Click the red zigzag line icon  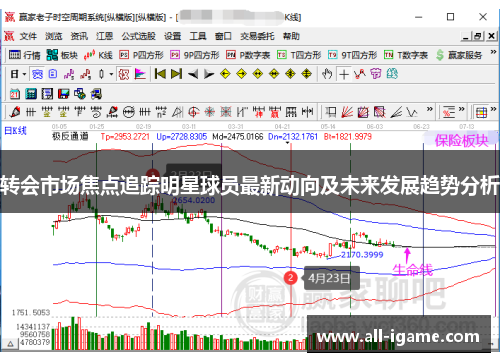click(x=360, y=74)
